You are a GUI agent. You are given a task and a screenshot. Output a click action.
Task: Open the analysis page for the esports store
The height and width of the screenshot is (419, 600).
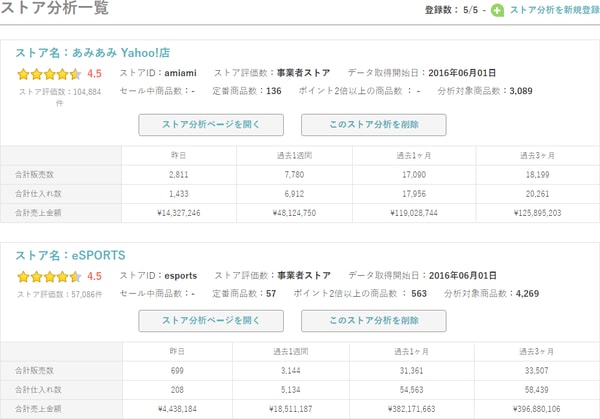click(211, 321)
